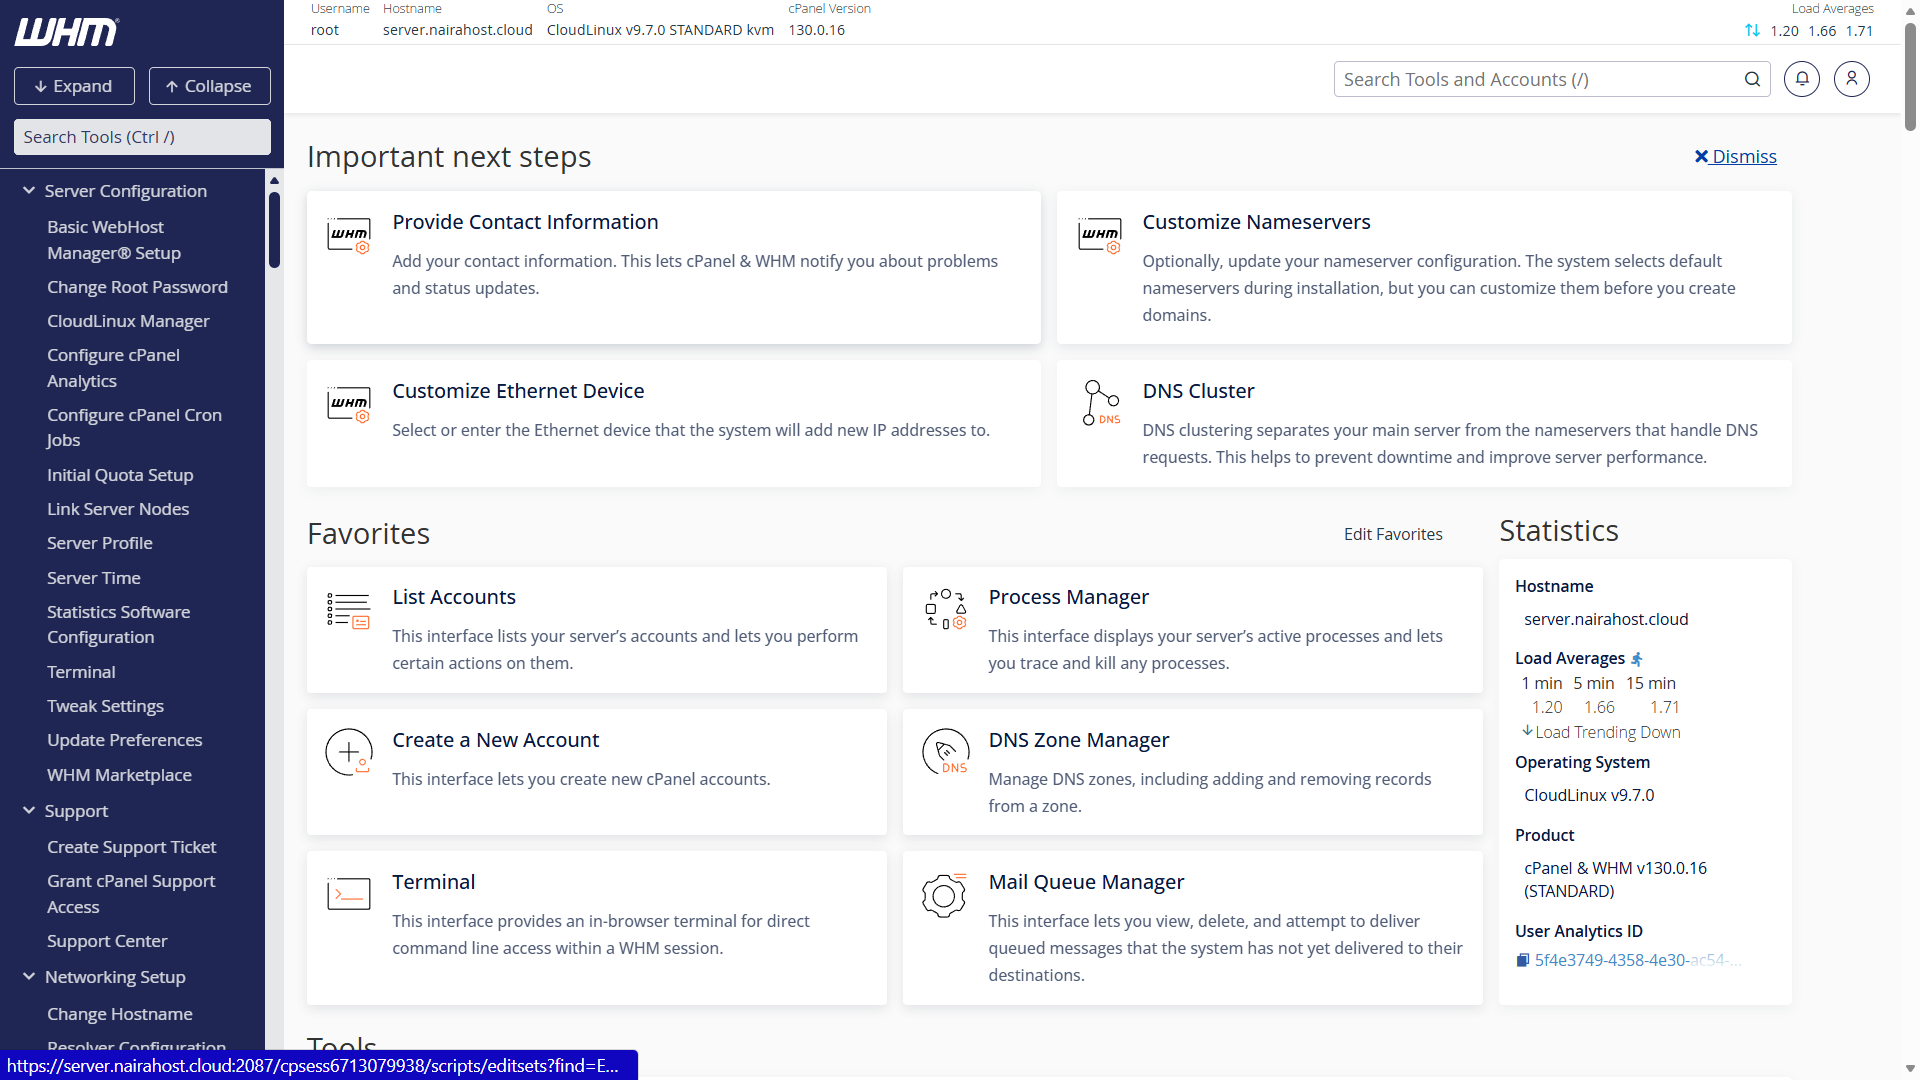The image size is (1920, 1080).
Task: Open WHM Marketplace
Action: (119, 775)
